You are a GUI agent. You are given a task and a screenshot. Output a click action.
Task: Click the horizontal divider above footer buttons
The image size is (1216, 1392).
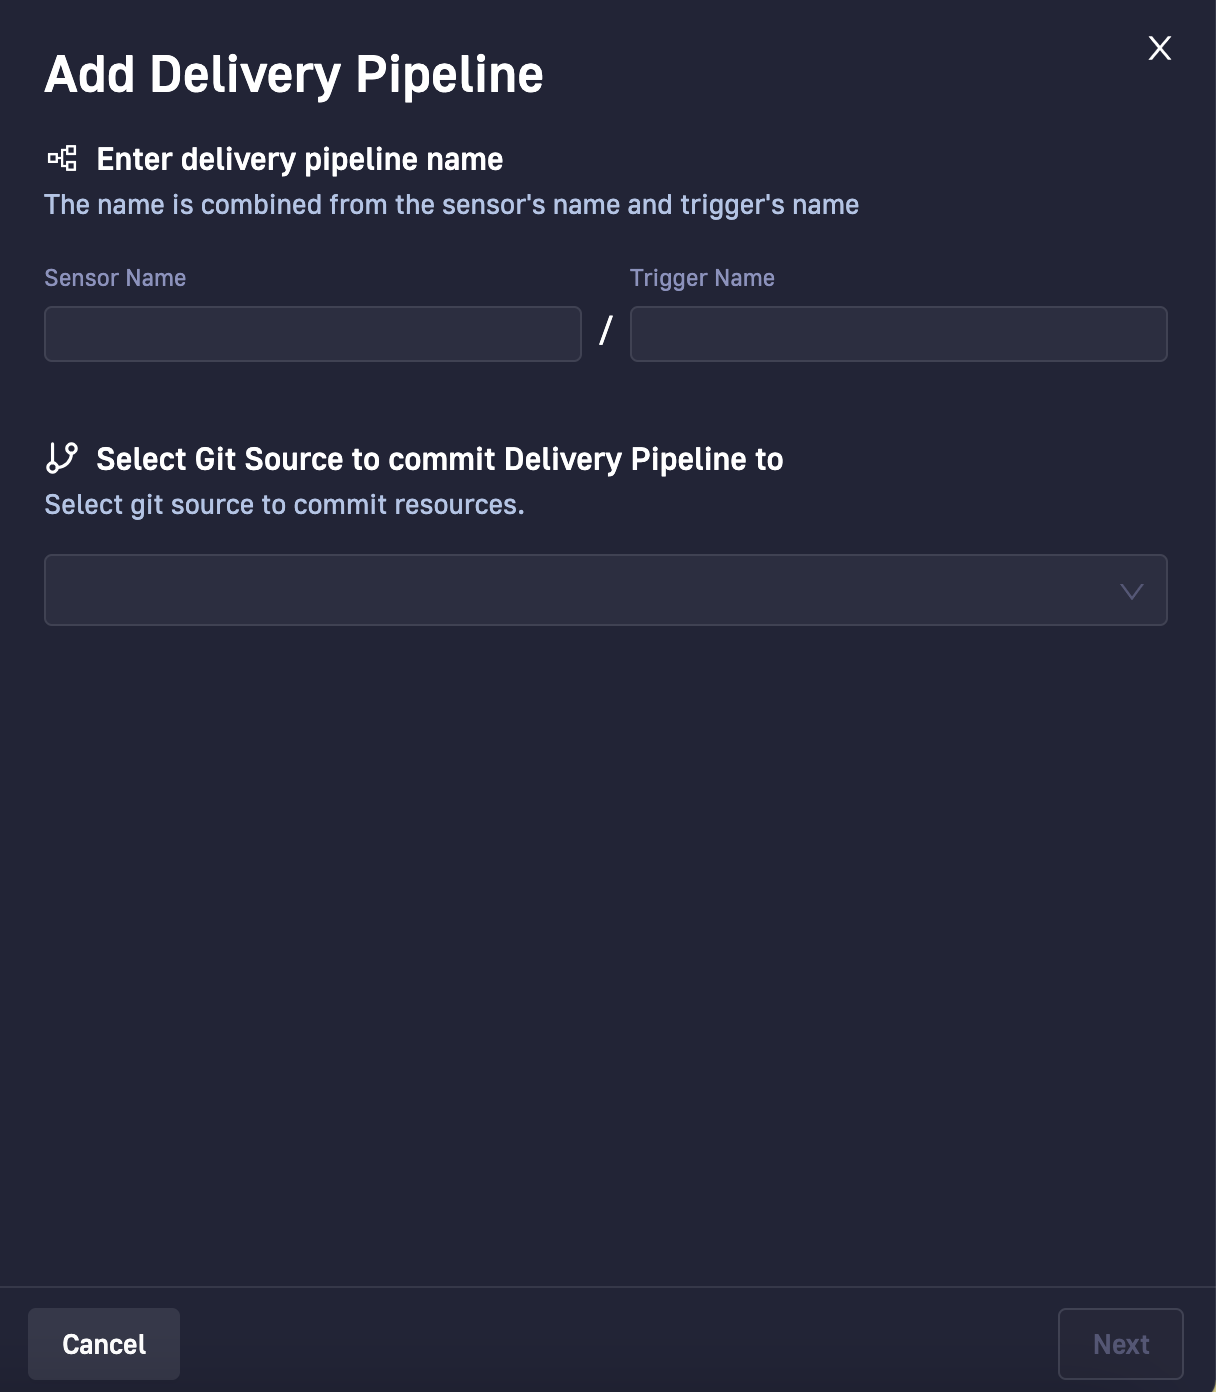point(608,1287)
